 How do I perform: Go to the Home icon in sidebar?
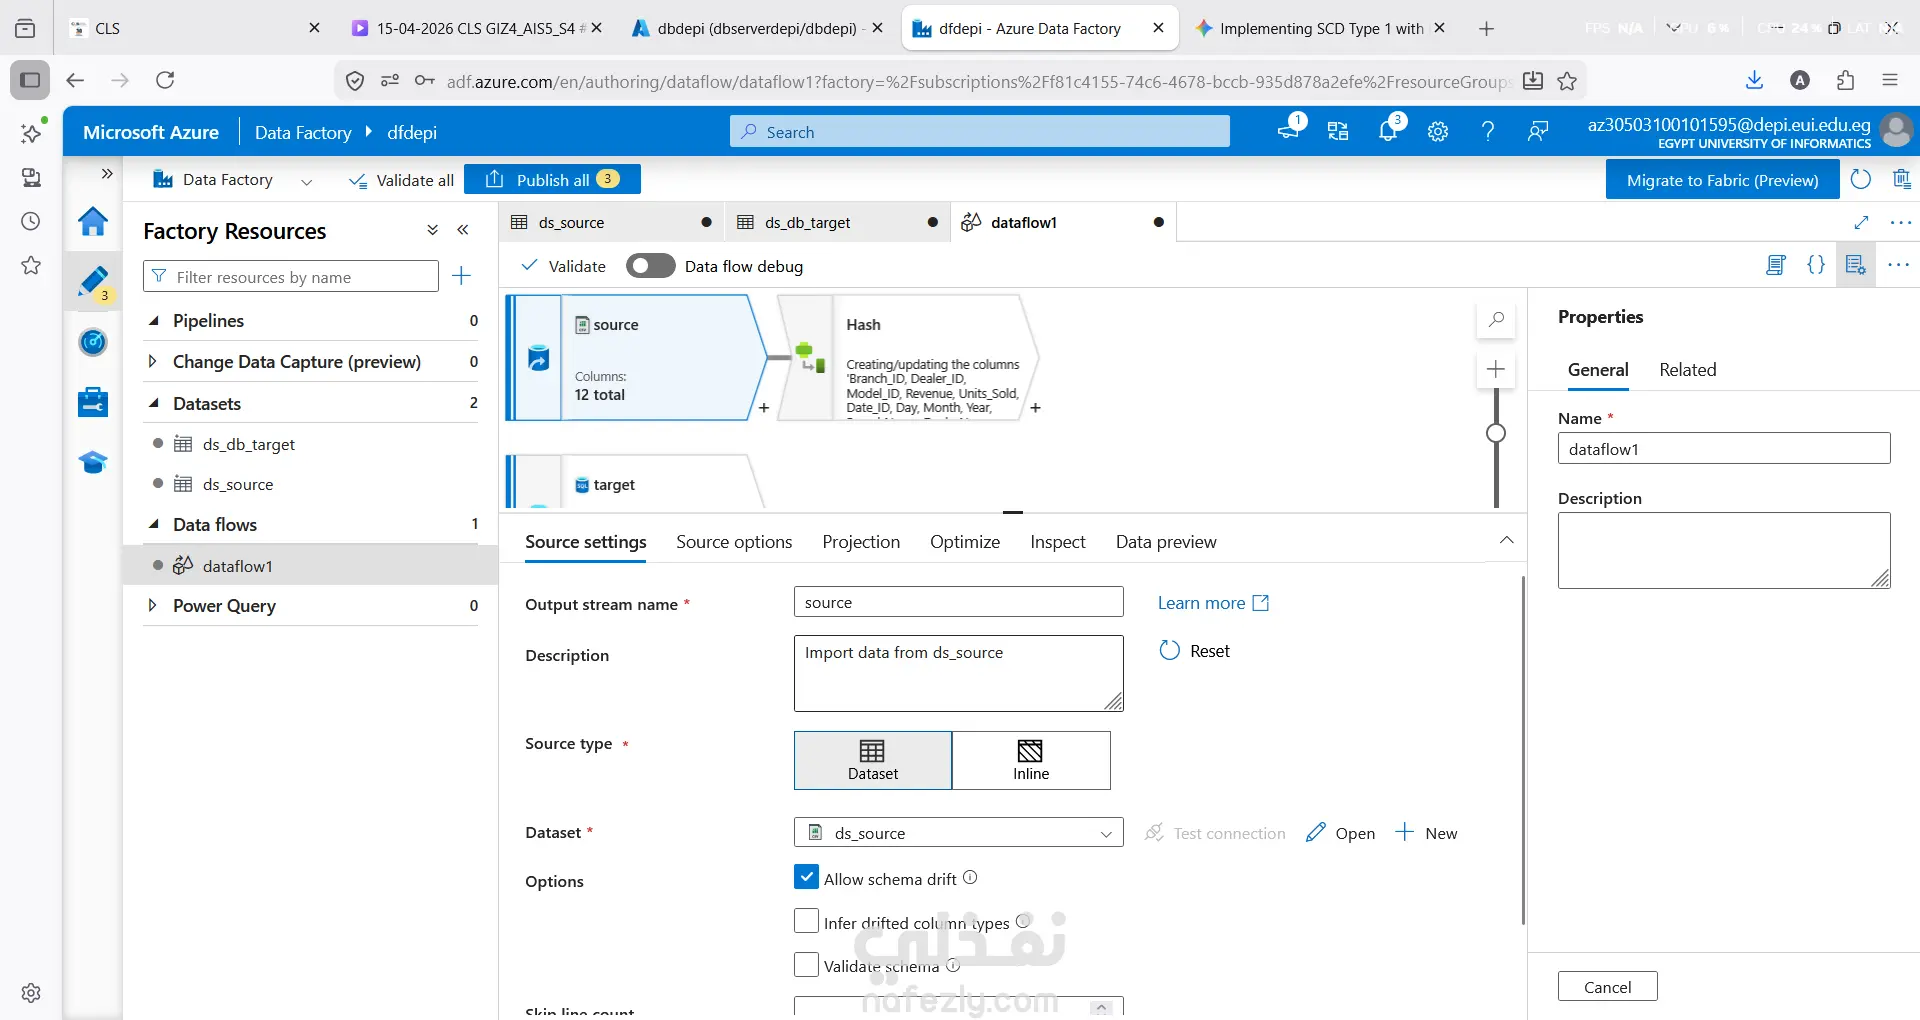coord(93,221)
